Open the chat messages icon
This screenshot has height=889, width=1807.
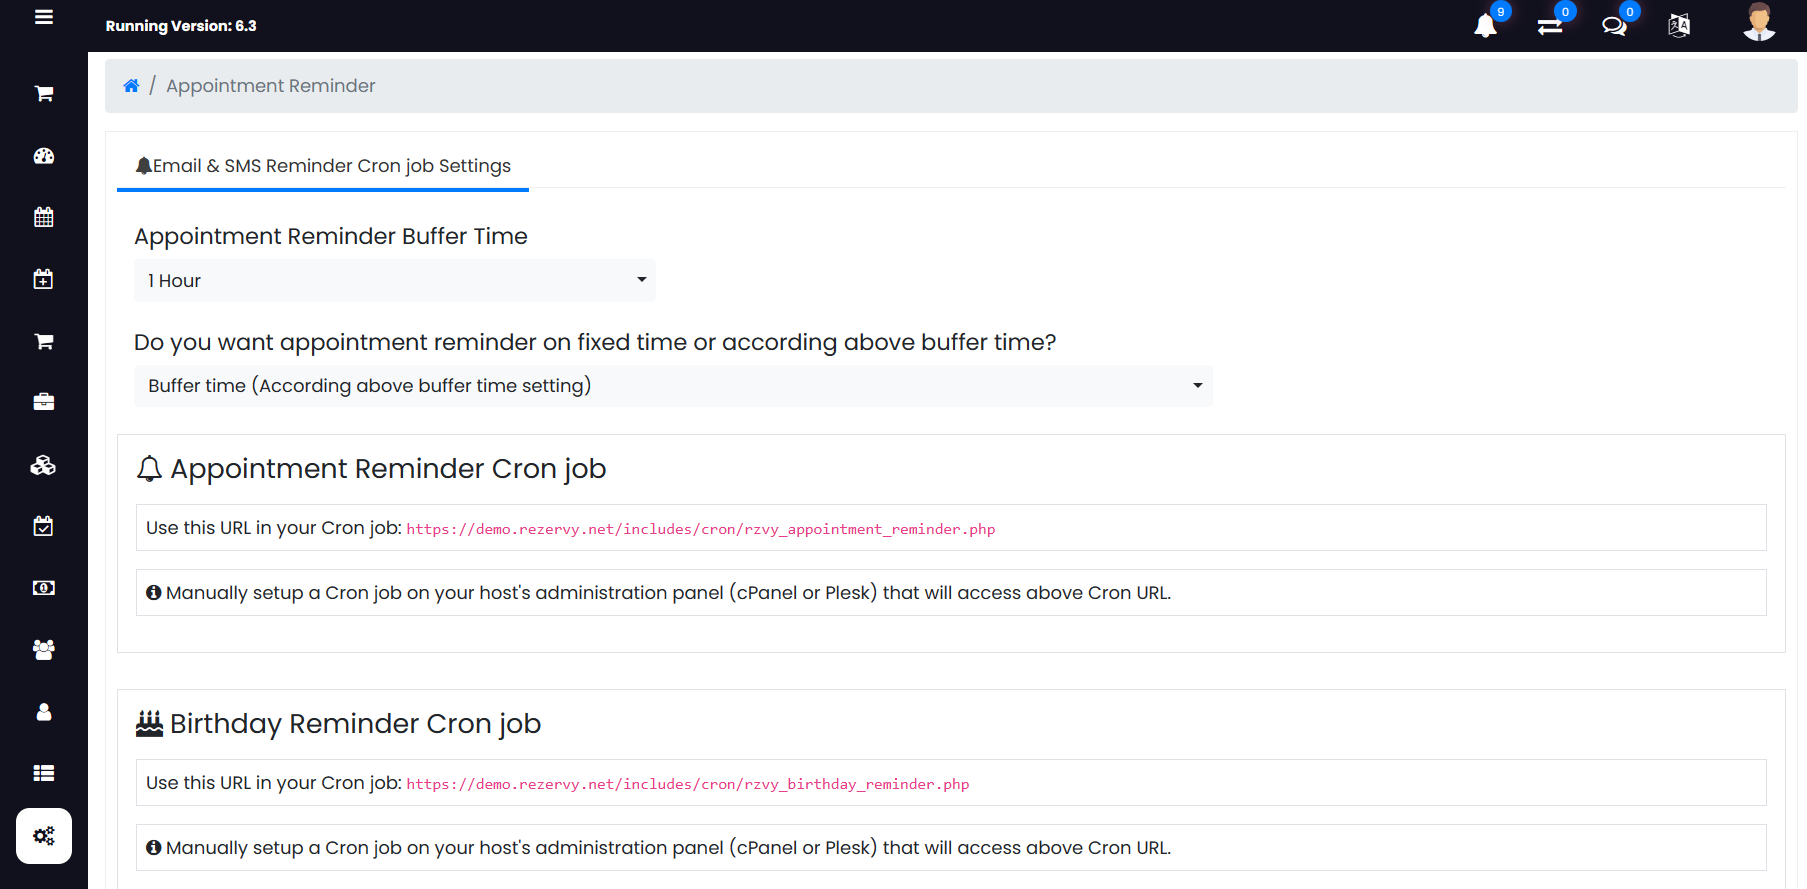(1614, 26)
